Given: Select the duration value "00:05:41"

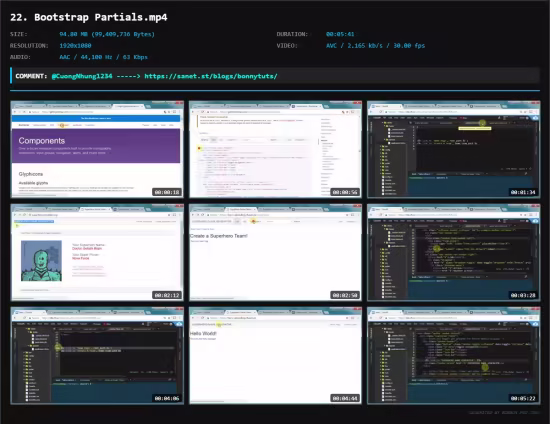Looking at the screenshot, I should pyautogui.click(x=340, y=34).
